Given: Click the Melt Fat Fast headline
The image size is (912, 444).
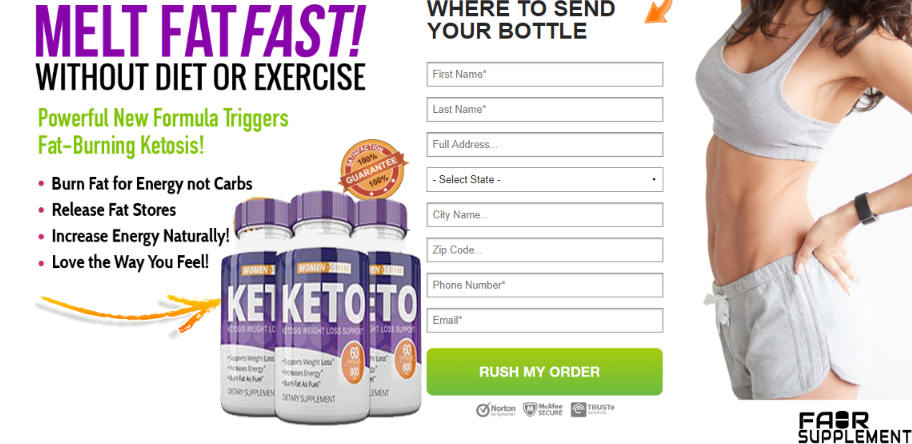Looking at the screenshot, I should point(201,29).
